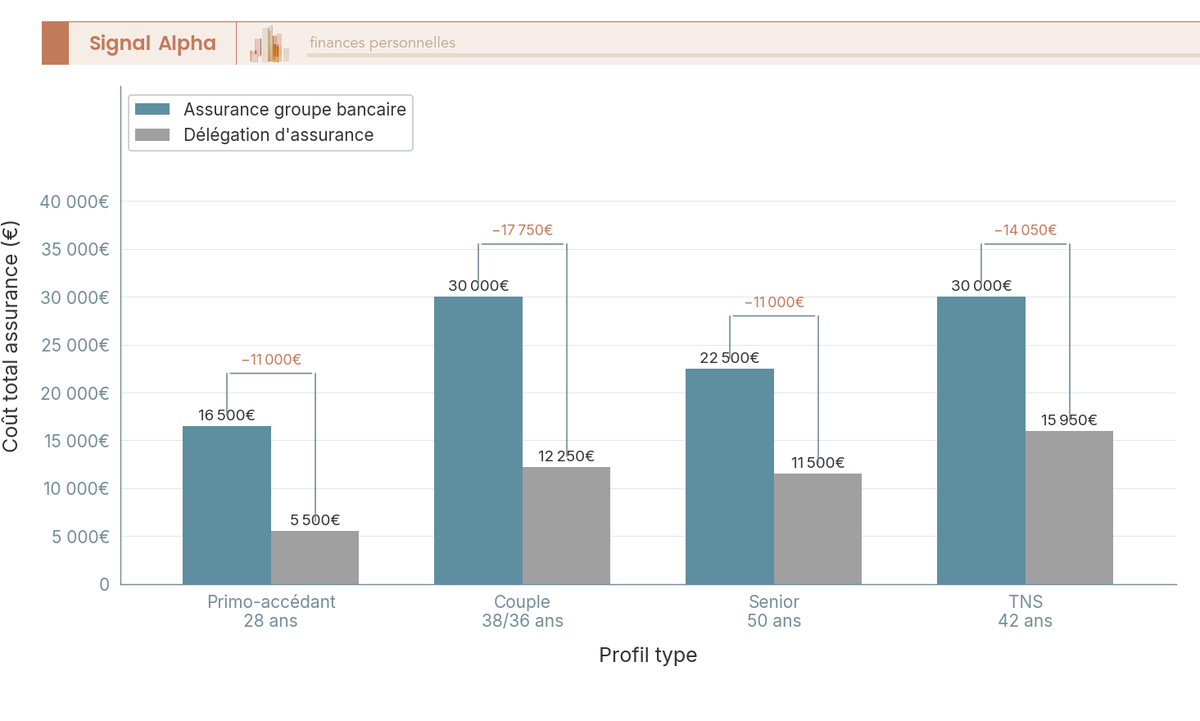Click the 30 000€ value label above Couple bar

pyautogui.click(x=478, y=285)
